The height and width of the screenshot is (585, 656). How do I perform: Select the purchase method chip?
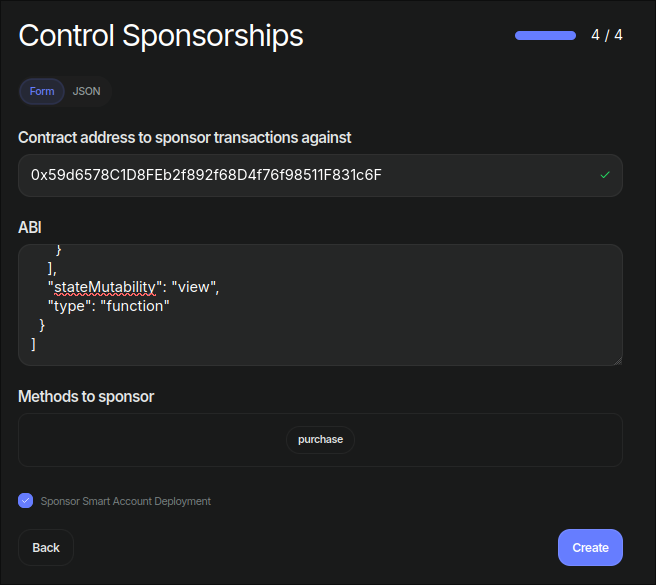point(320,439)
